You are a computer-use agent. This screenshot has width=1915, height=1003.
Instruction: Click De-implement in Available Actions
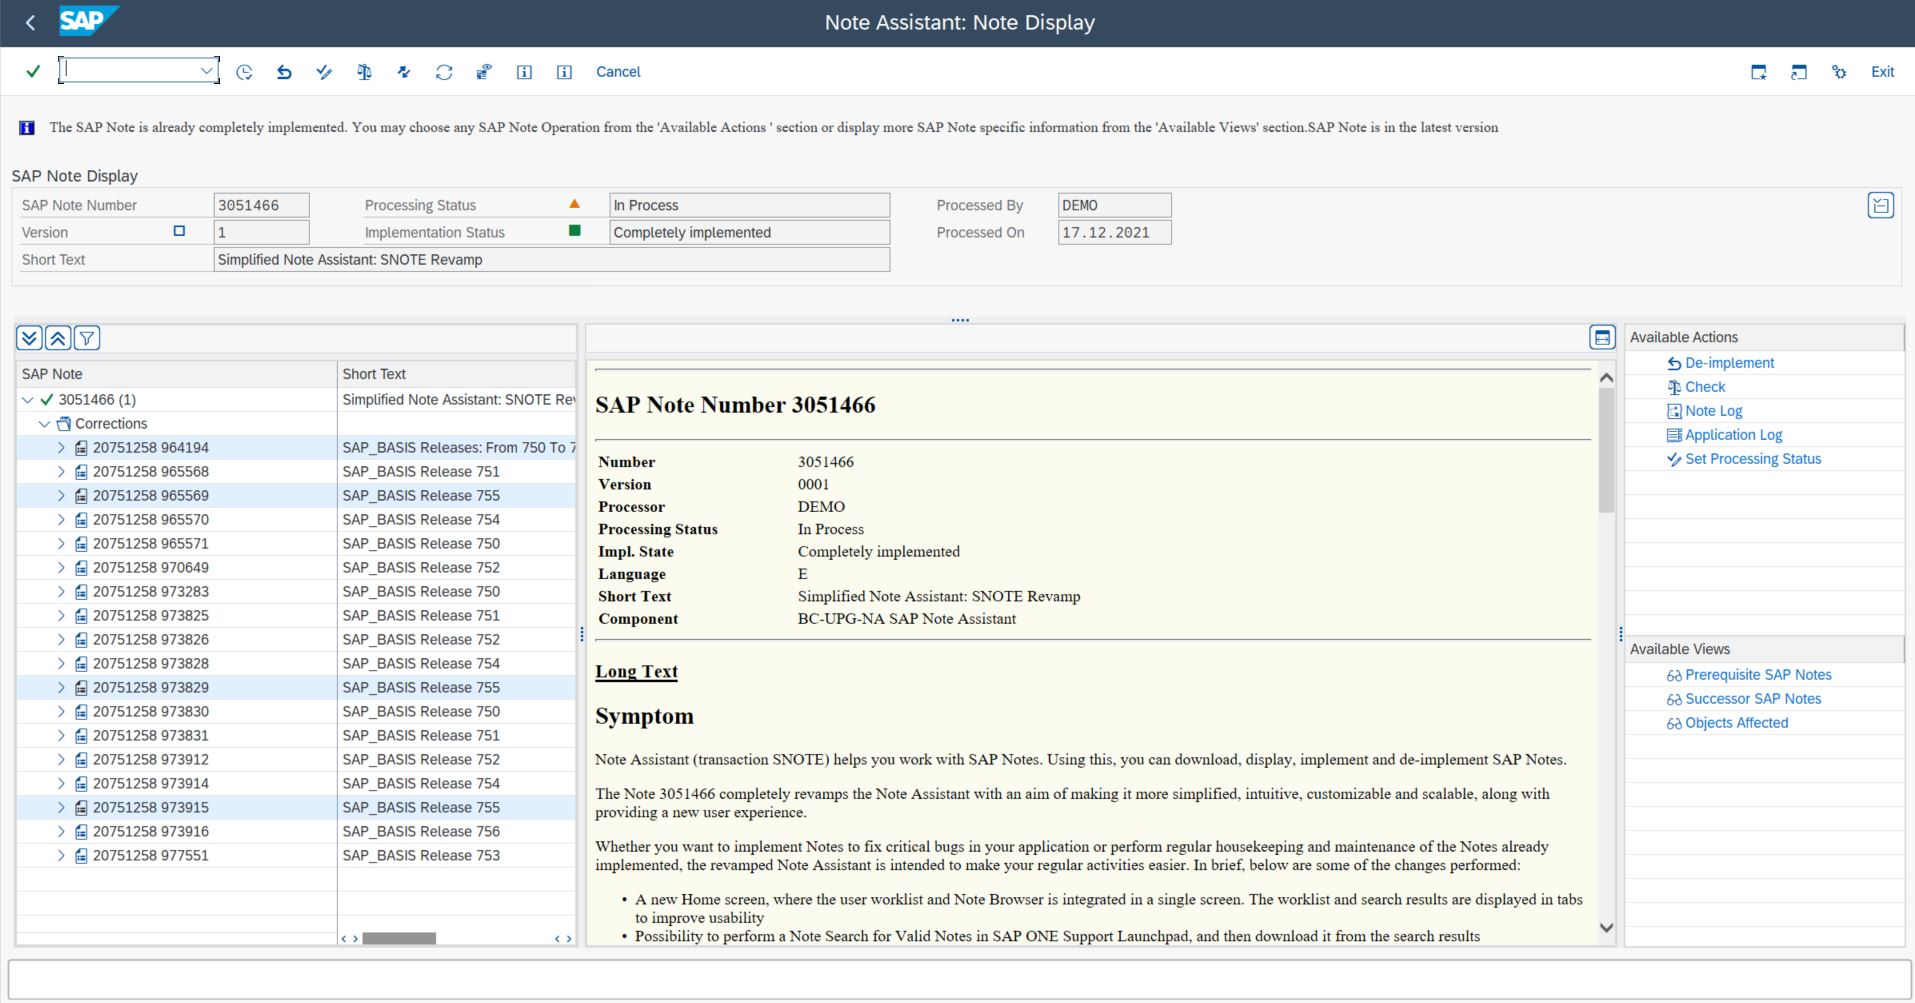[x=1729, y=363]
